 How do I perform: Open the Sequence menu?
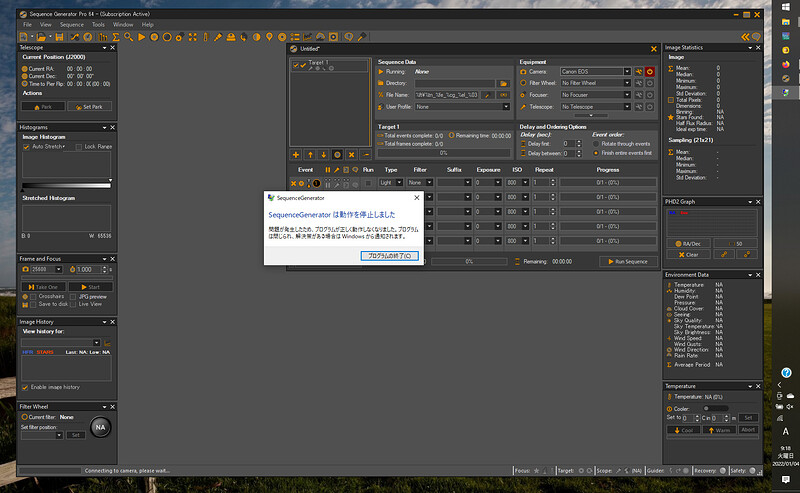click(72, 24)
